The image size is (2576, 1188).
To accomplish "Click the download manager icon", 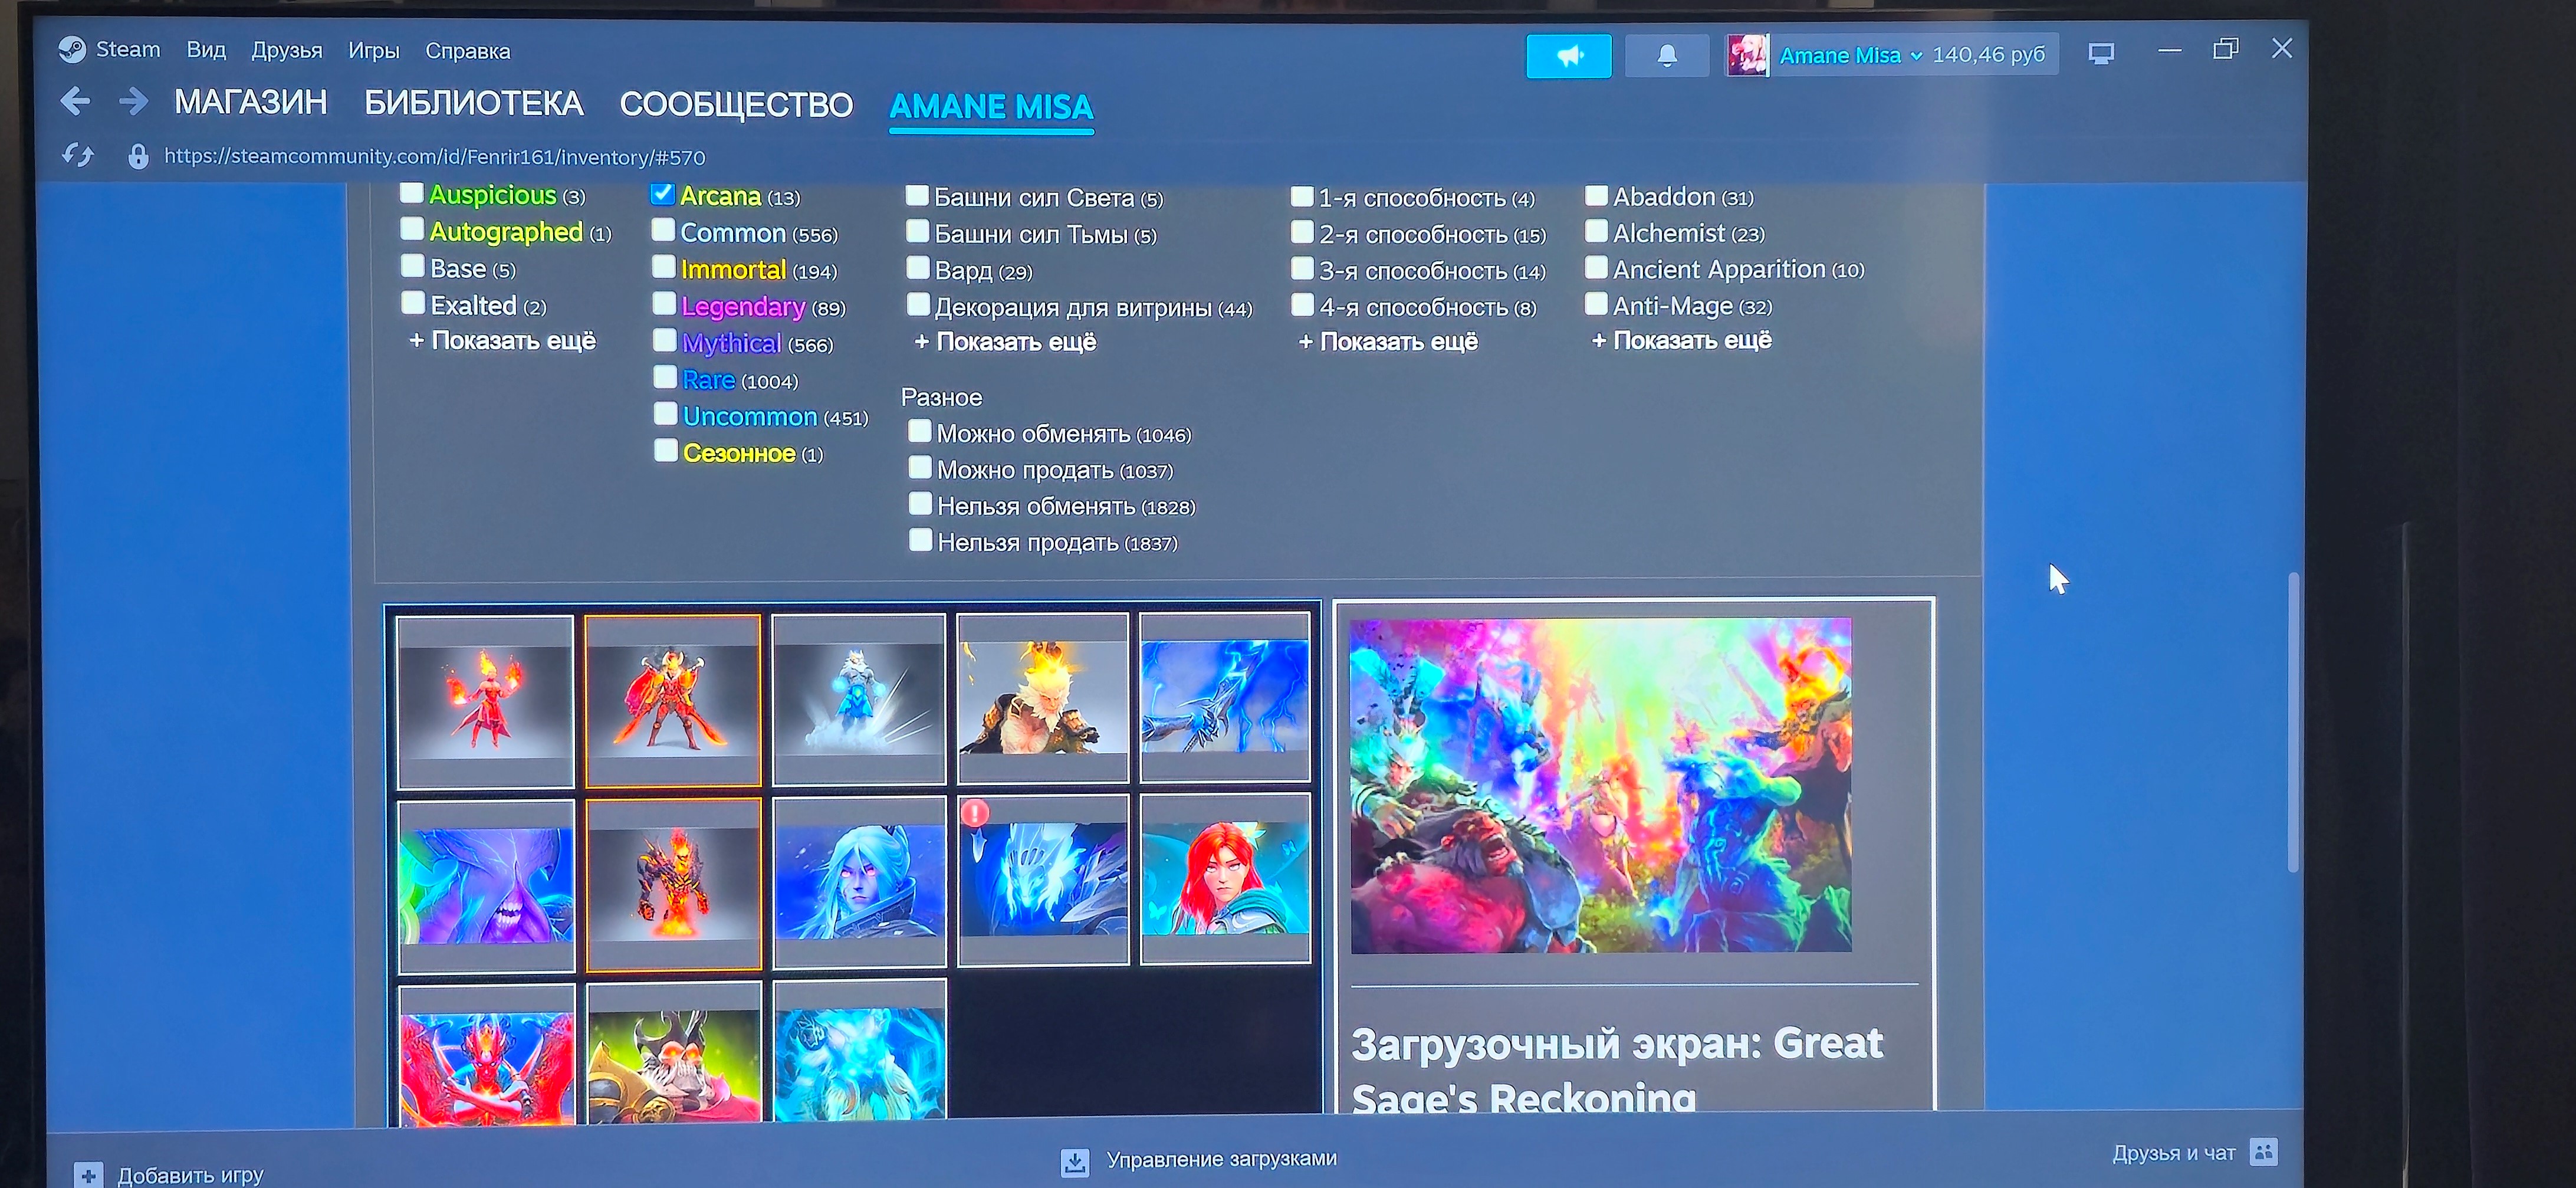I will tap(1075, 1161).
